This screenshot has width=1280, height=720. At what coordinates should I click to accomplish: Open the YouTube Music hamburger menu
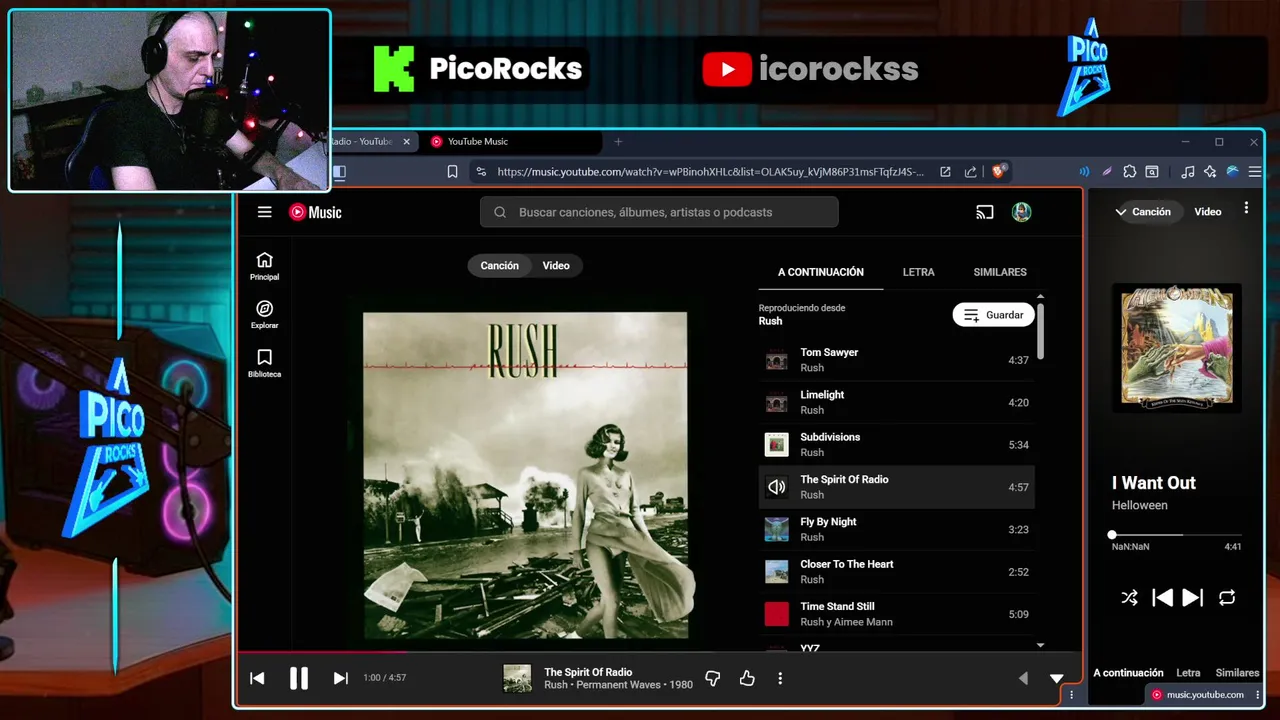pos(264,212)
